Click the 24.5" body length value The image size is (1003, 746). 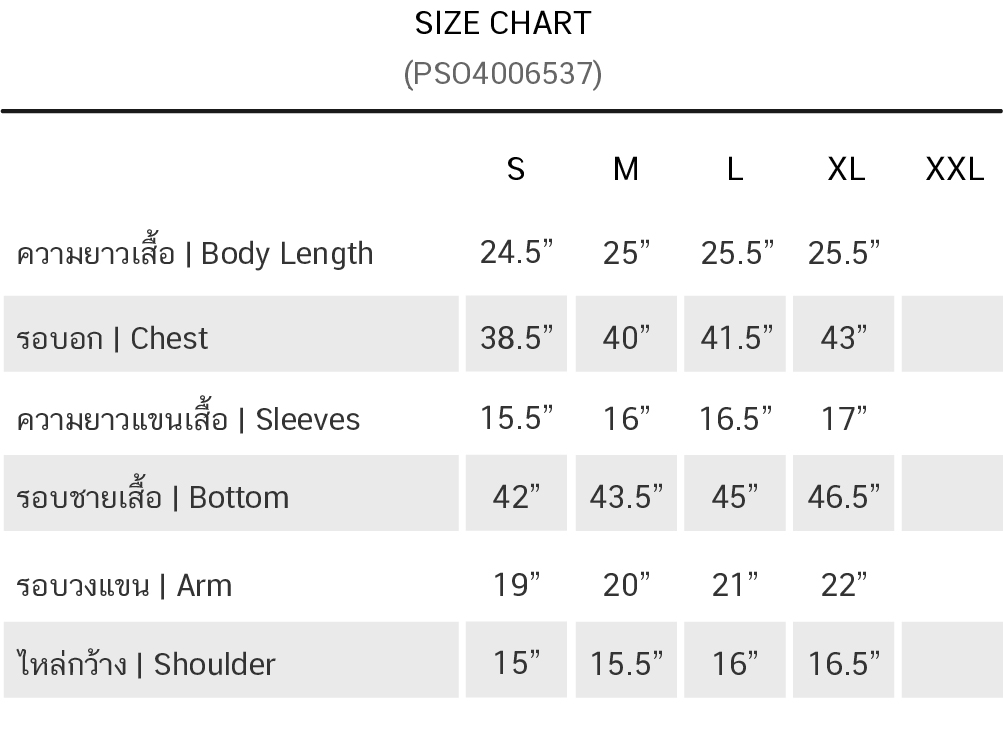point(516,253)
